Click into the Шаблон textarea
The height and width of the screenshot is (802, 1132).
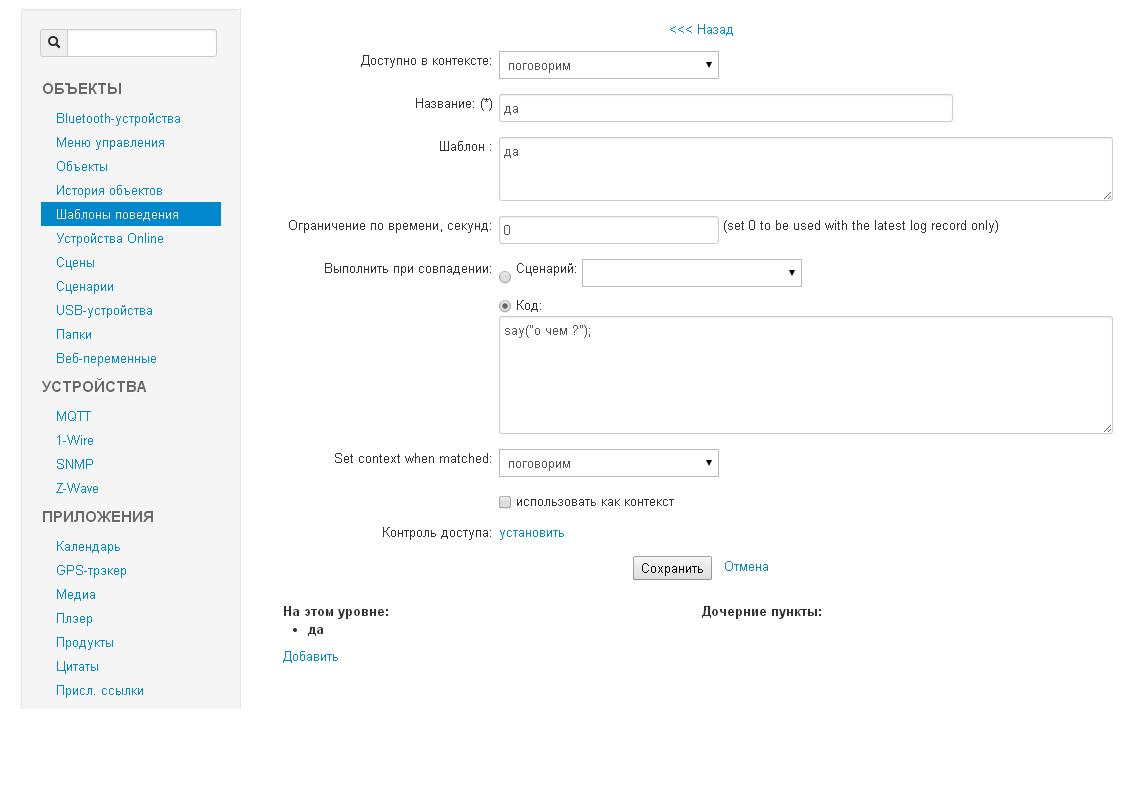tap(805, 169)
